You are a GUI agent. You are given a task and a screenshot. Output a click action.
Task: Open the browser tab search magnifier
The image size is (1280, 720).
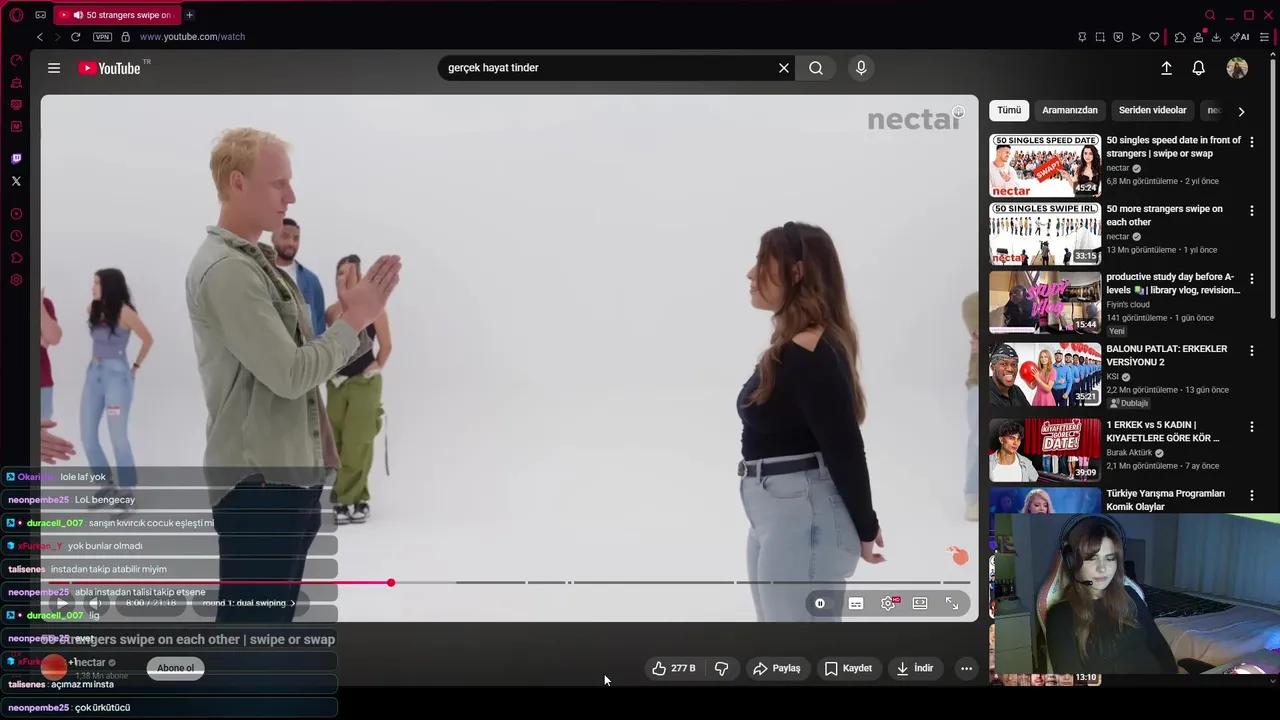pos(1210,15)
